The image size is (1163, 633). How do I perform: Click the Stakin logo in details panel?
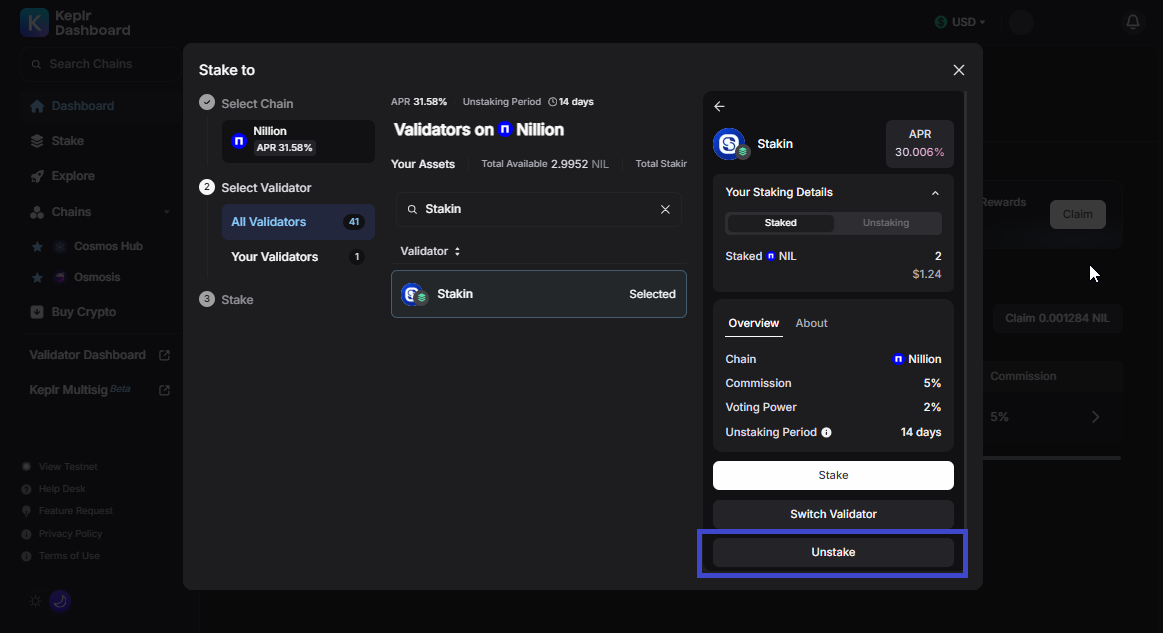730,144
